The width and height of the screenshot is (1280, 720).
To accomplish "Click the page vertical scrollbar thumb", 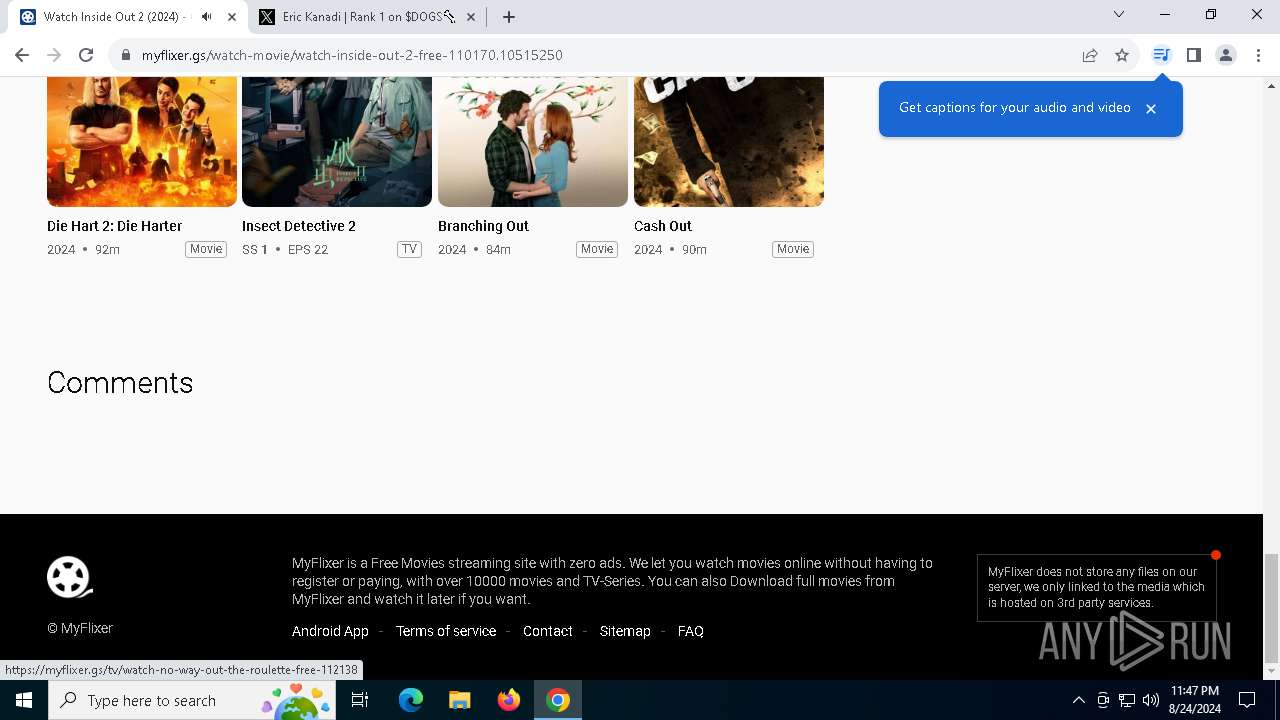I will (1271, 608).
